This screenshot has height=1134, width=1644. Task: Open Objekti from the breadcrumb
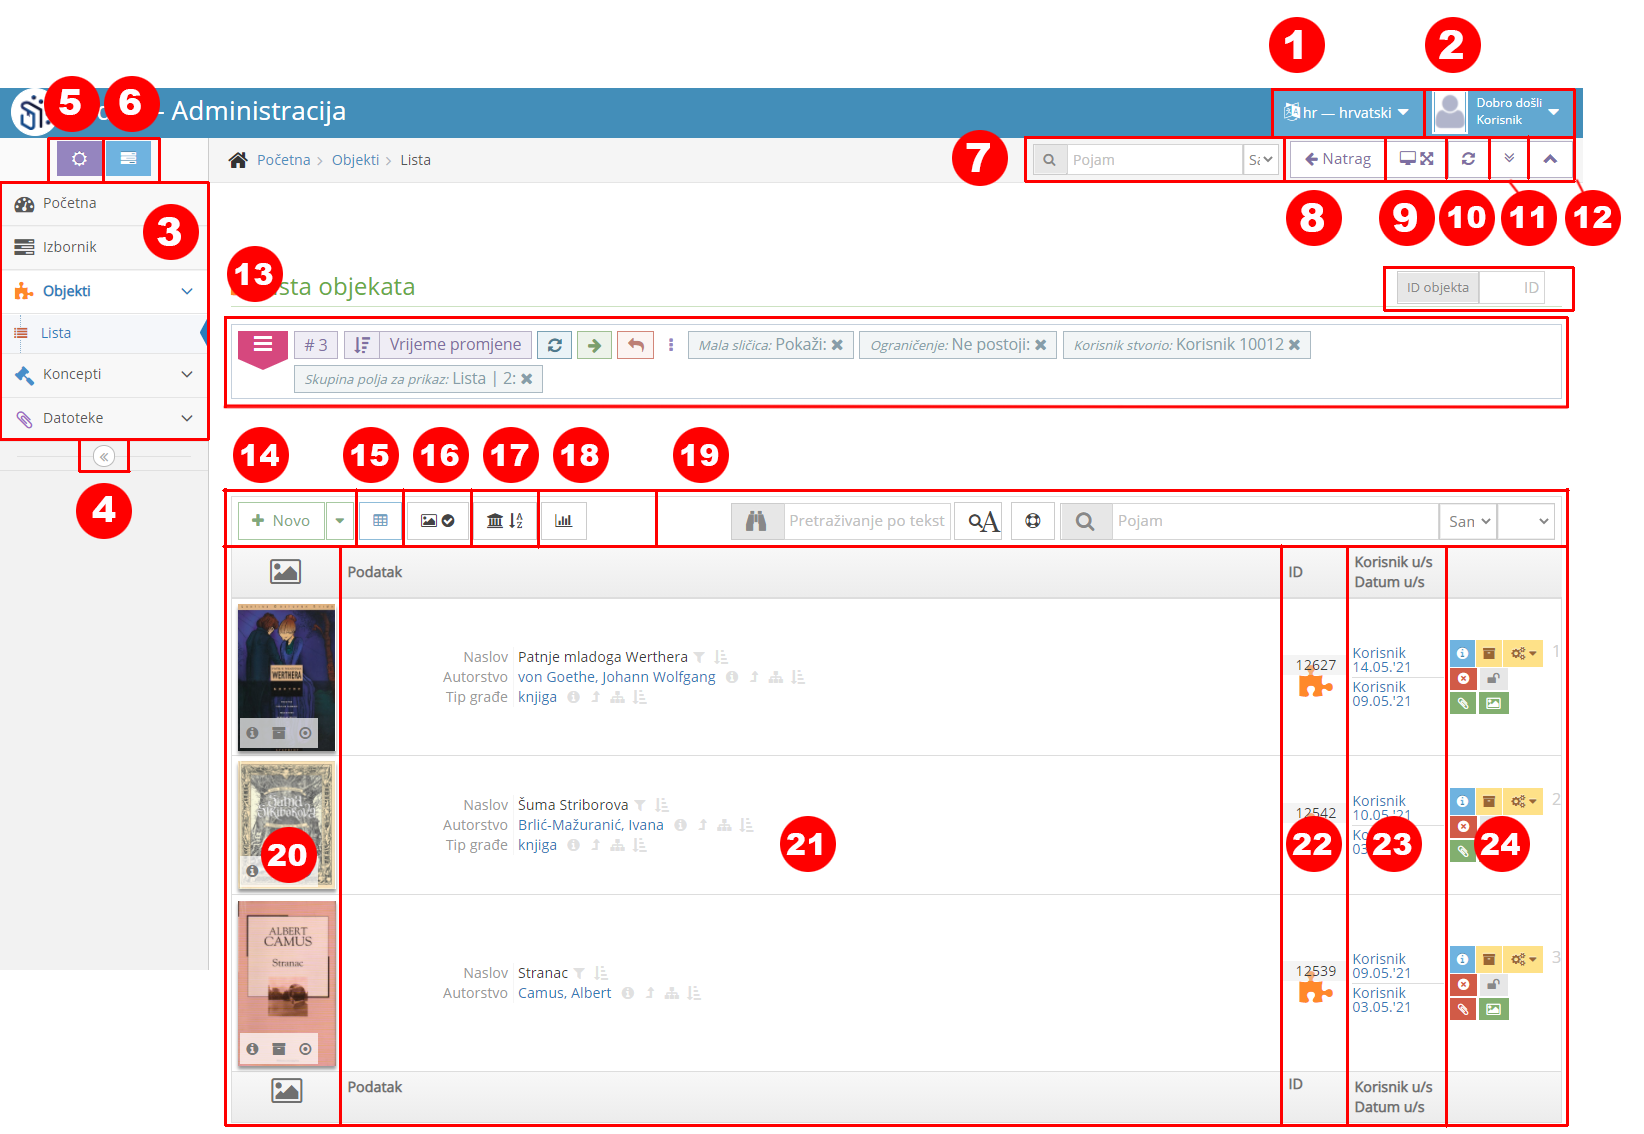[x=355, y=159]
